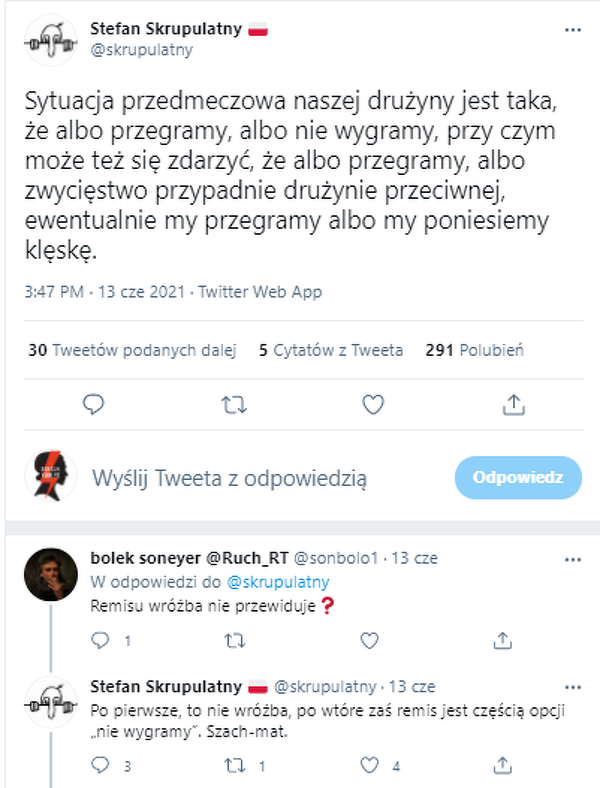View the 30 Tweetów podanych dalej list
The image size is (600, 788).
click(x=131, y=350)
